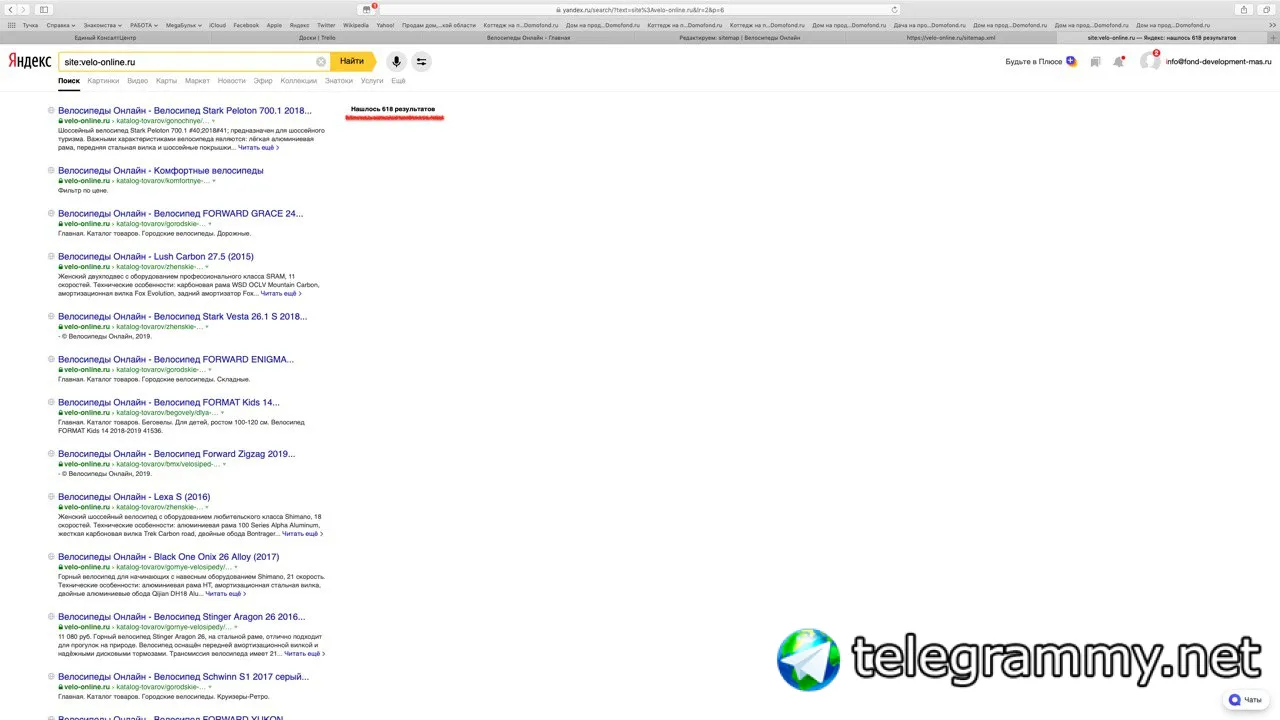Click the favicon beside FORWARD GRACE 24 result
This screenshot has height=720, width=1280.
(51, 213)
